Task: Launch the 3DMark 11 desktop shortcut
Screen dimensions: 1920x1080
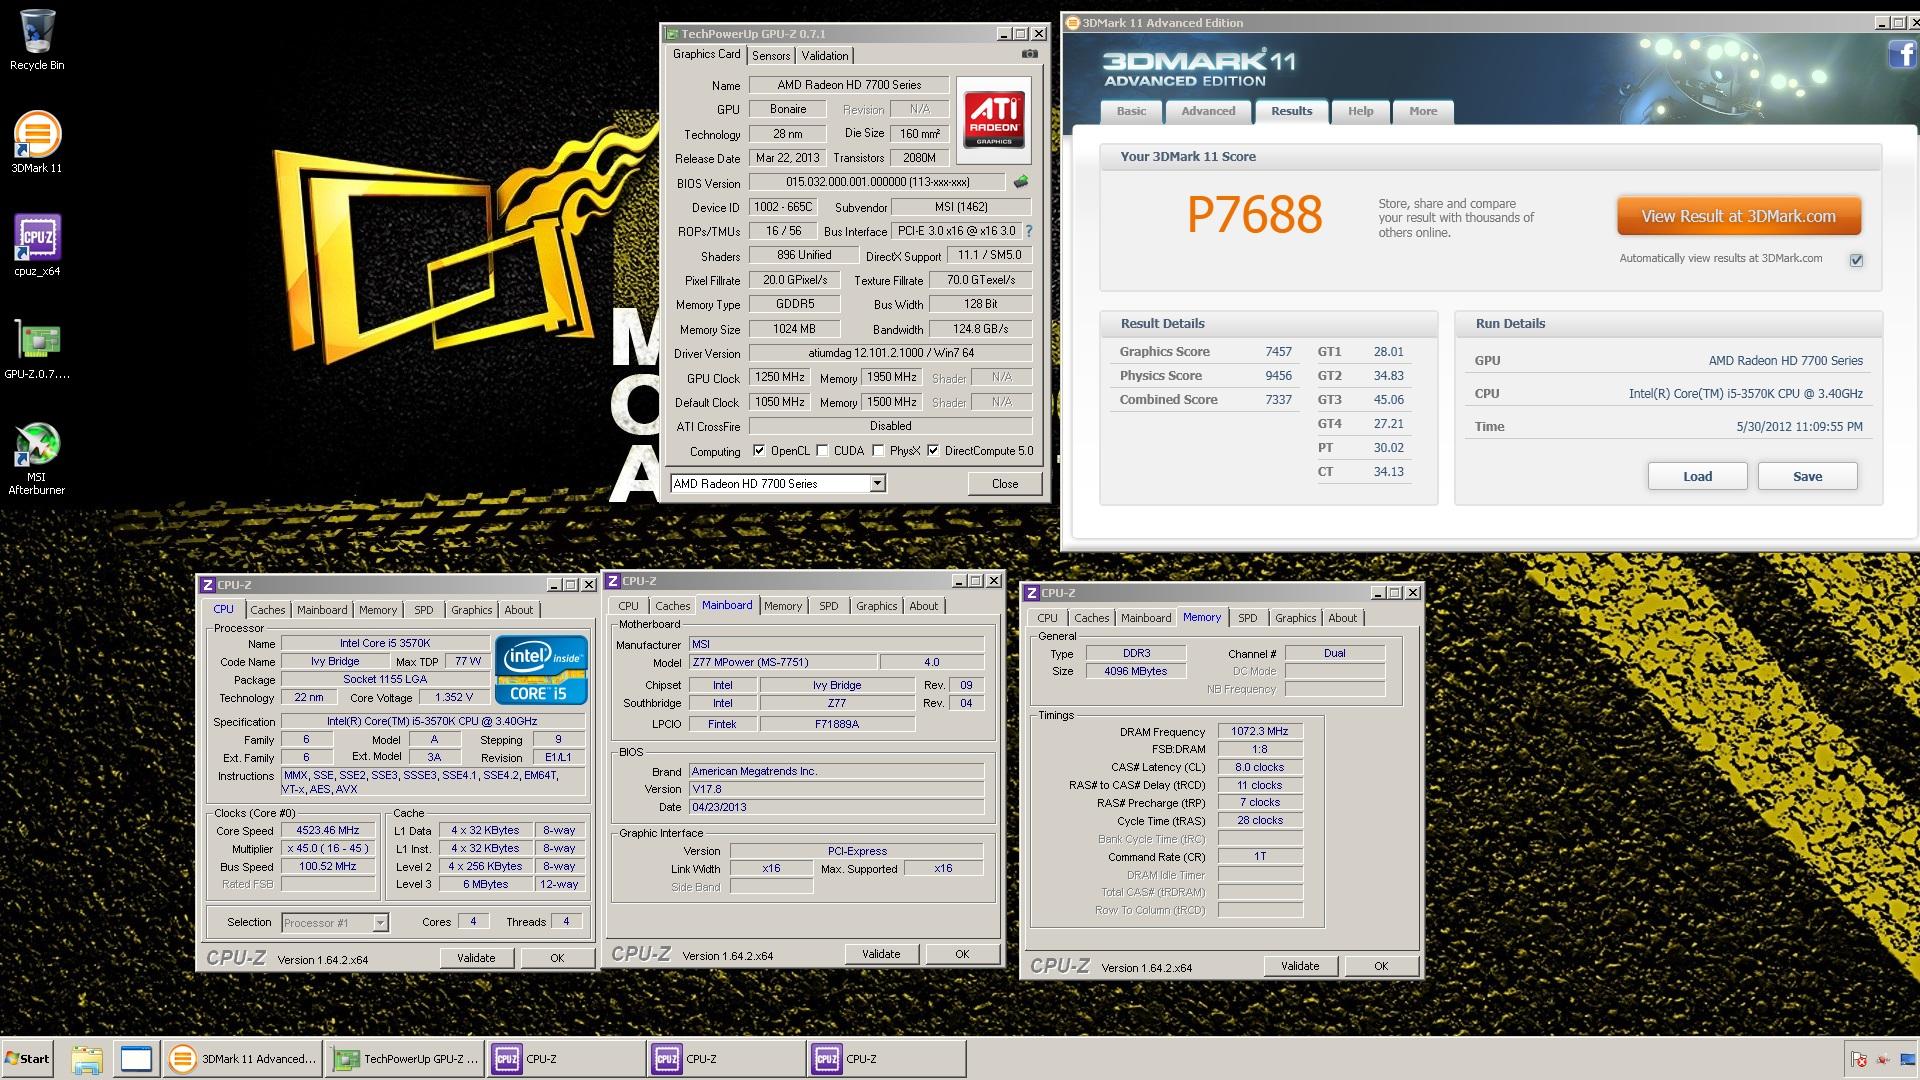Action: [37, 142]
